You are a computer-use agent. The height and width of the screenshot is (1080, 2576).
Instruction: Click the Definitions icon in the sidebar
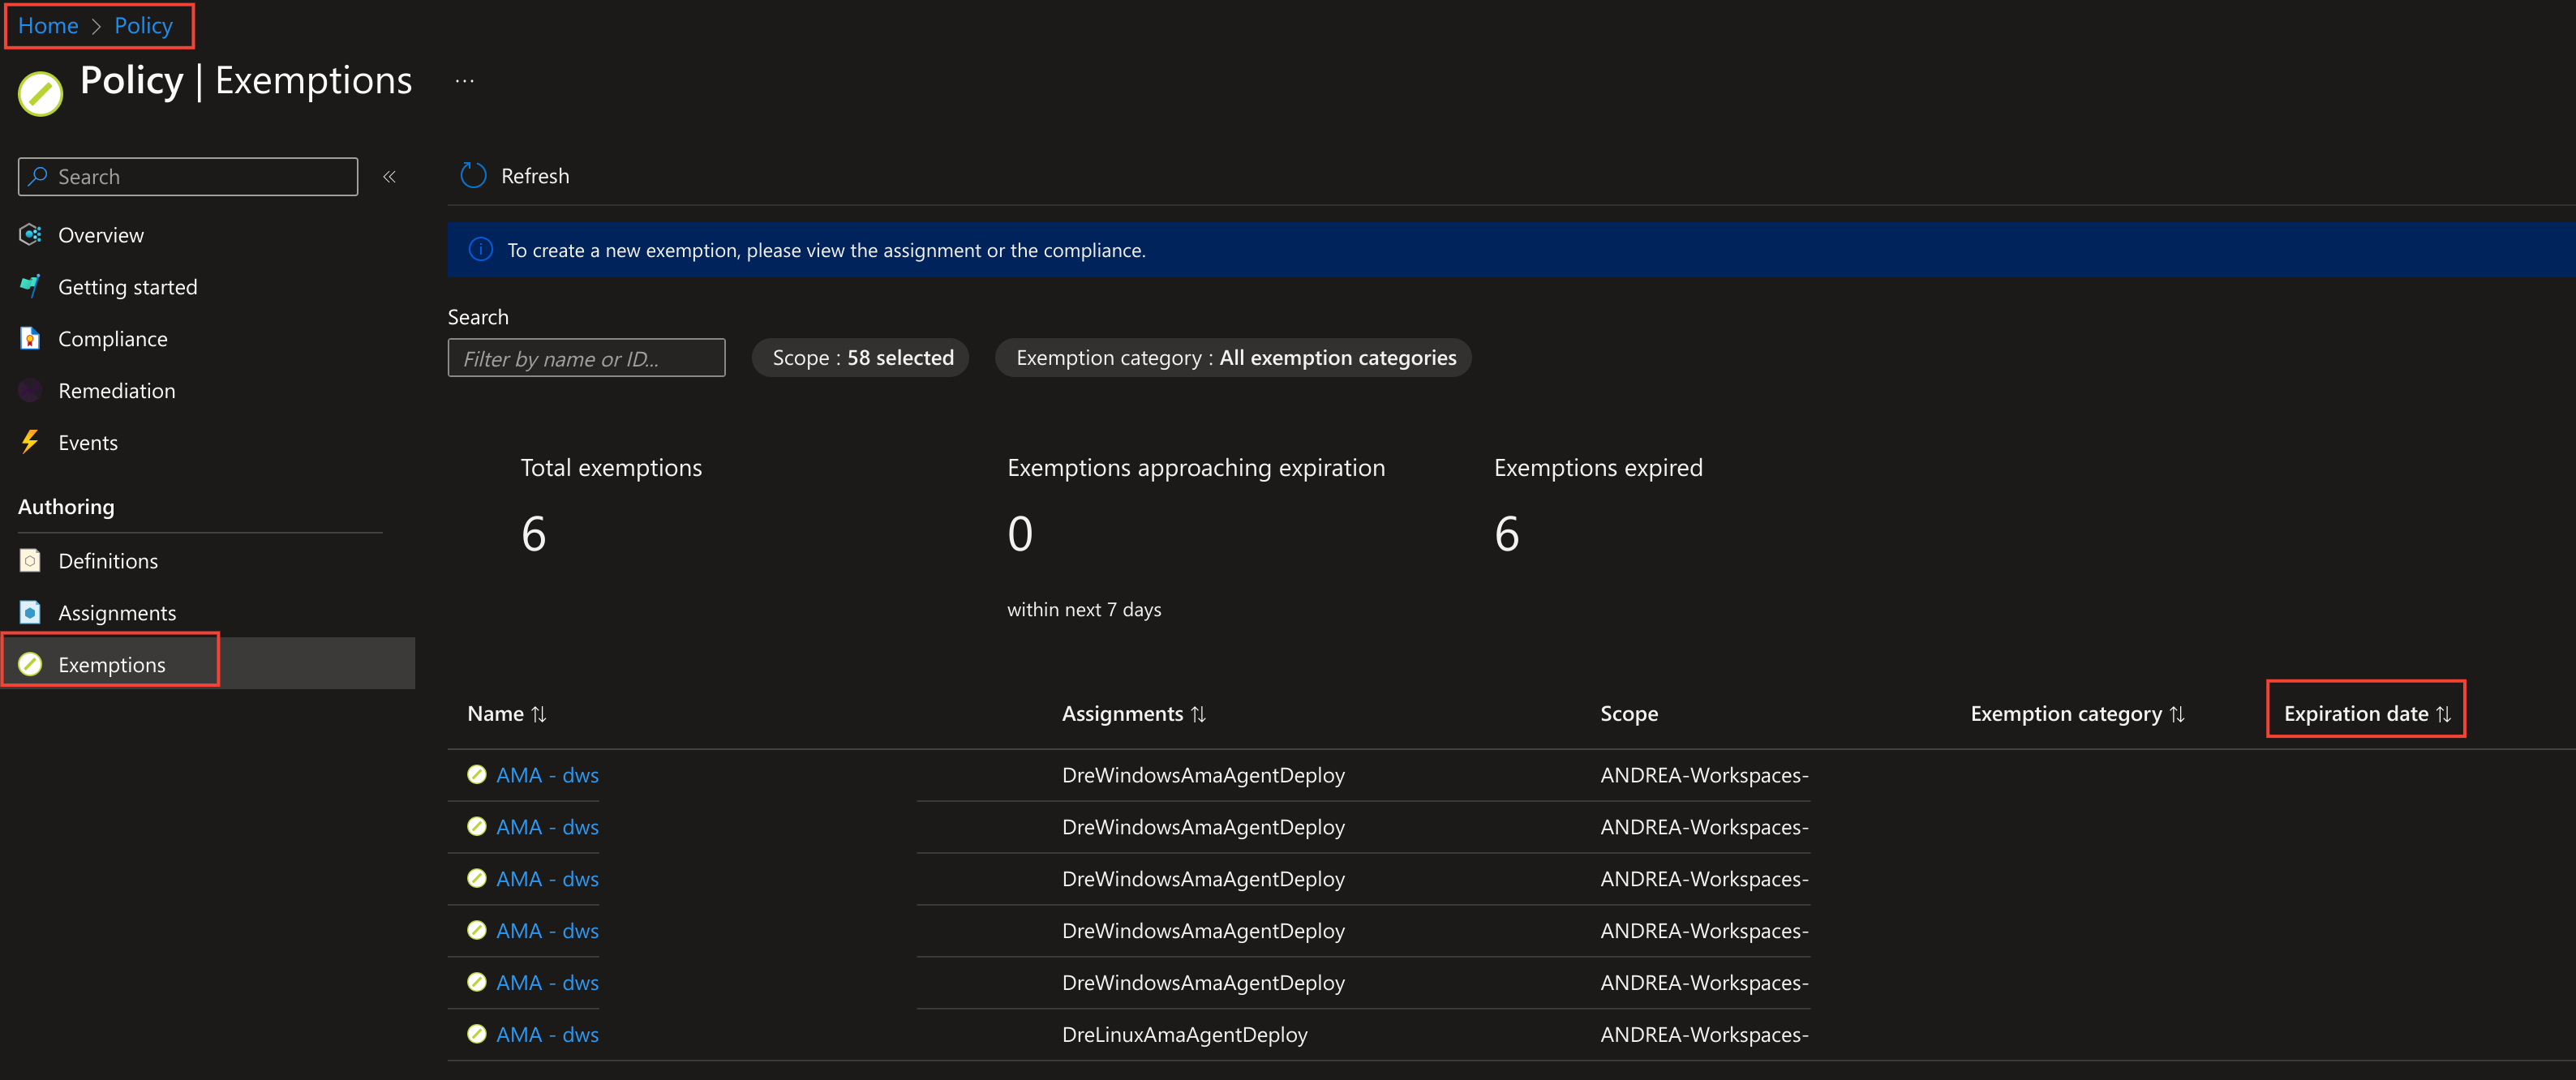30,561
